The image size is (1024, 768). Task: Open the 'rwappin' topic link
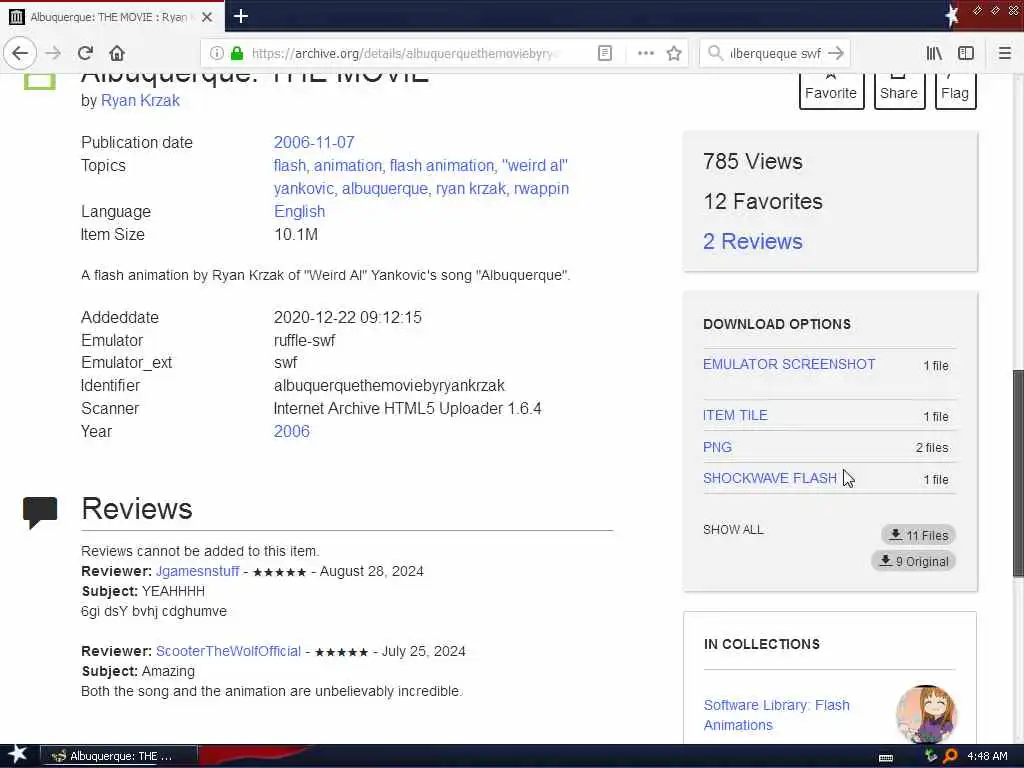[x=541, y=189]
